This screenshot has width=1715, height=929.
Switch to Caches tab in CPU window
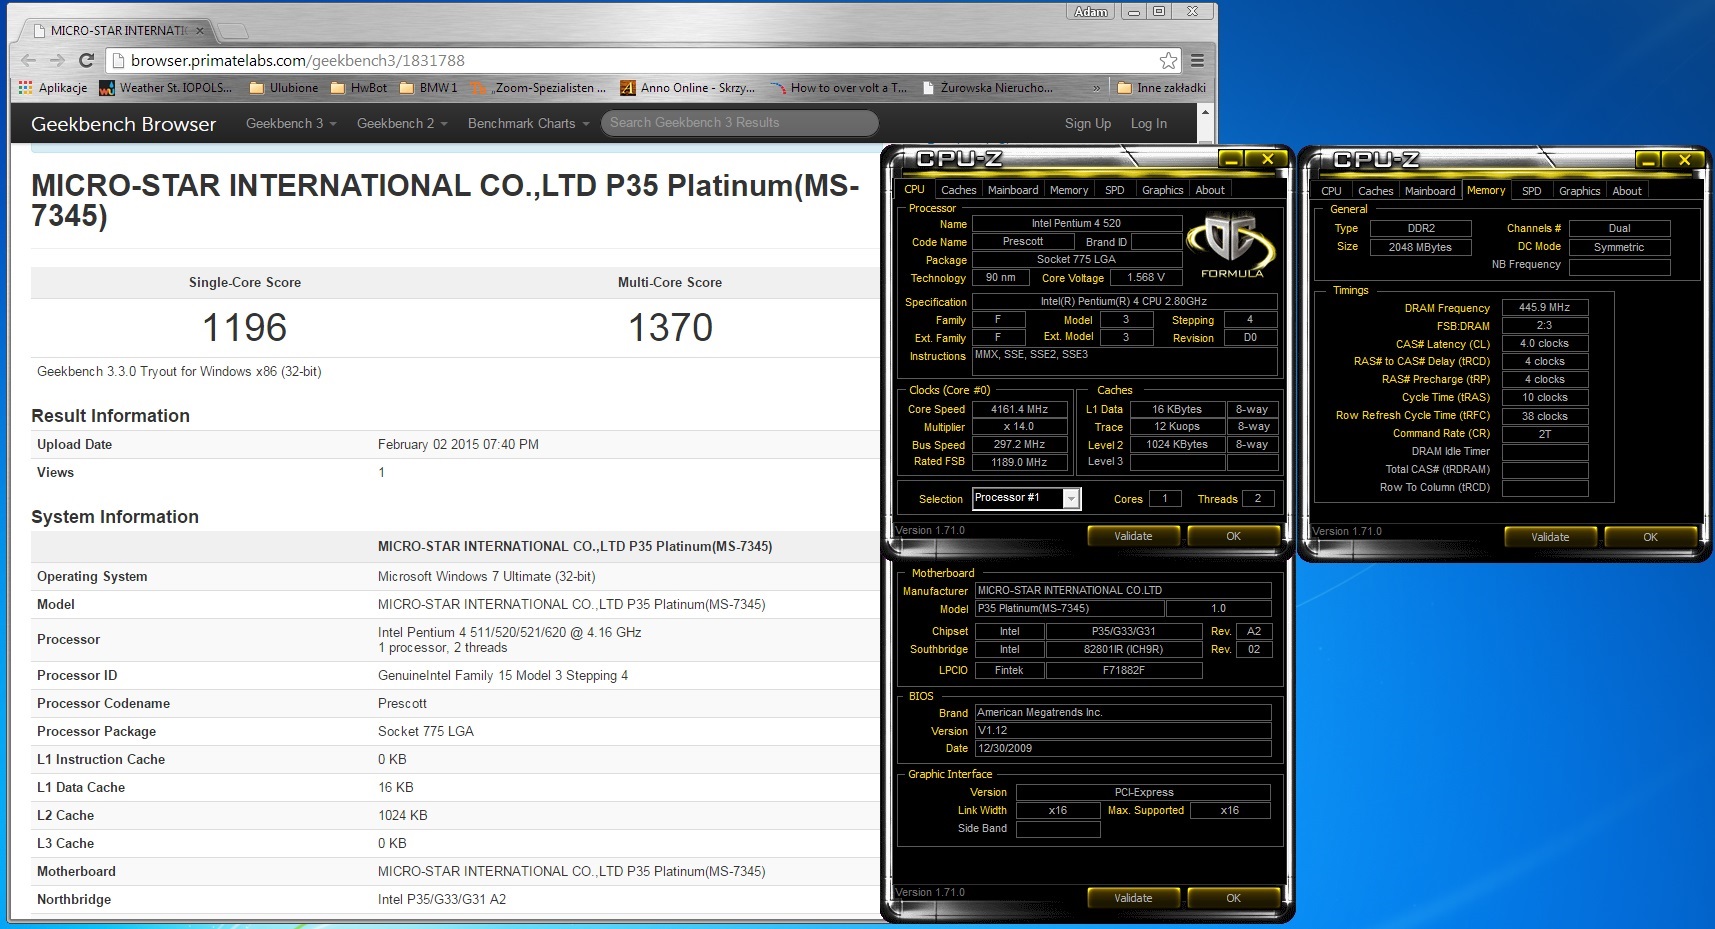[958, 190]
